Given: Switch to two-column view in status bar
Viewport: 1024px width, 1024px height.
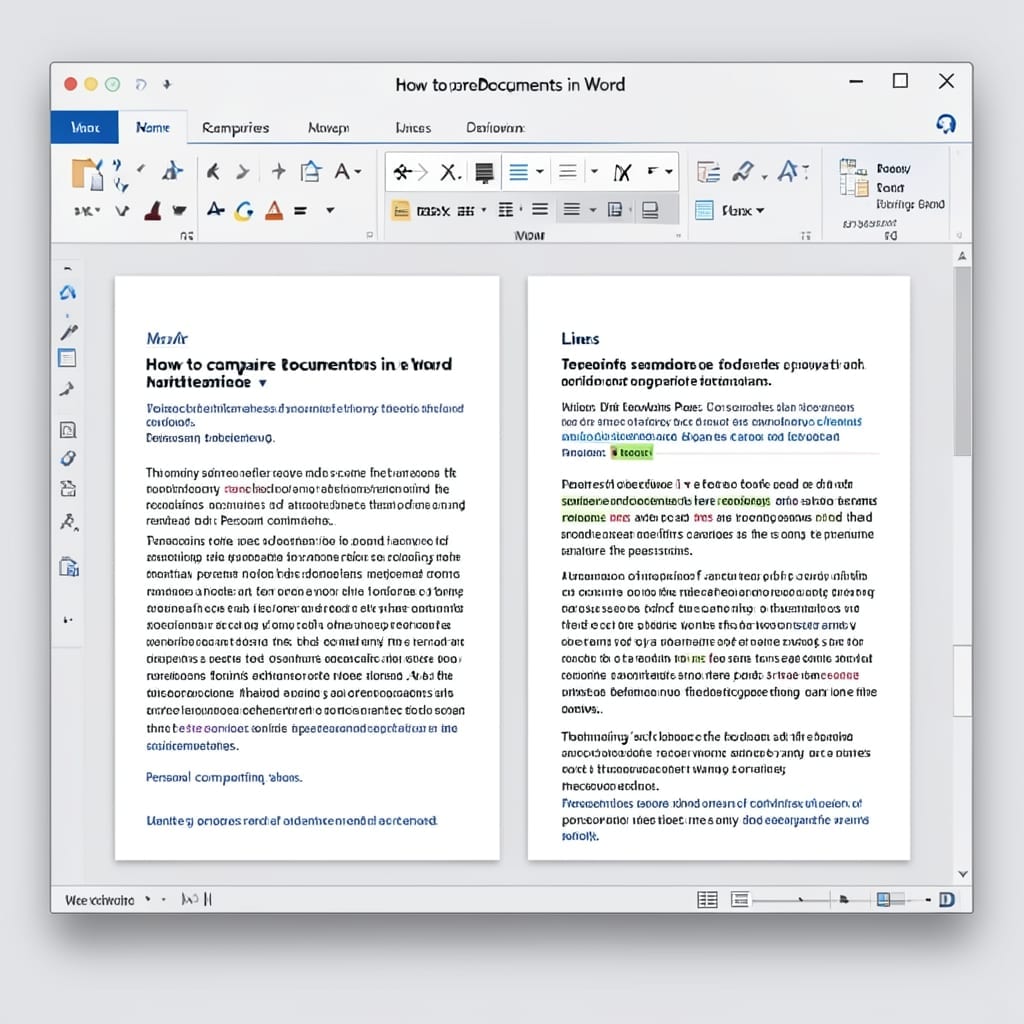Looking at the screenshot, I should pos(707,899).
